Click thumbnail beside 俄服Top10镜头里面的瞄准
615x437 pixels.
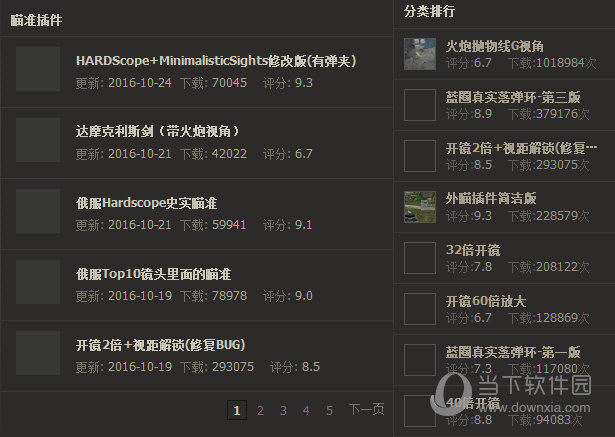click(38, 283)
